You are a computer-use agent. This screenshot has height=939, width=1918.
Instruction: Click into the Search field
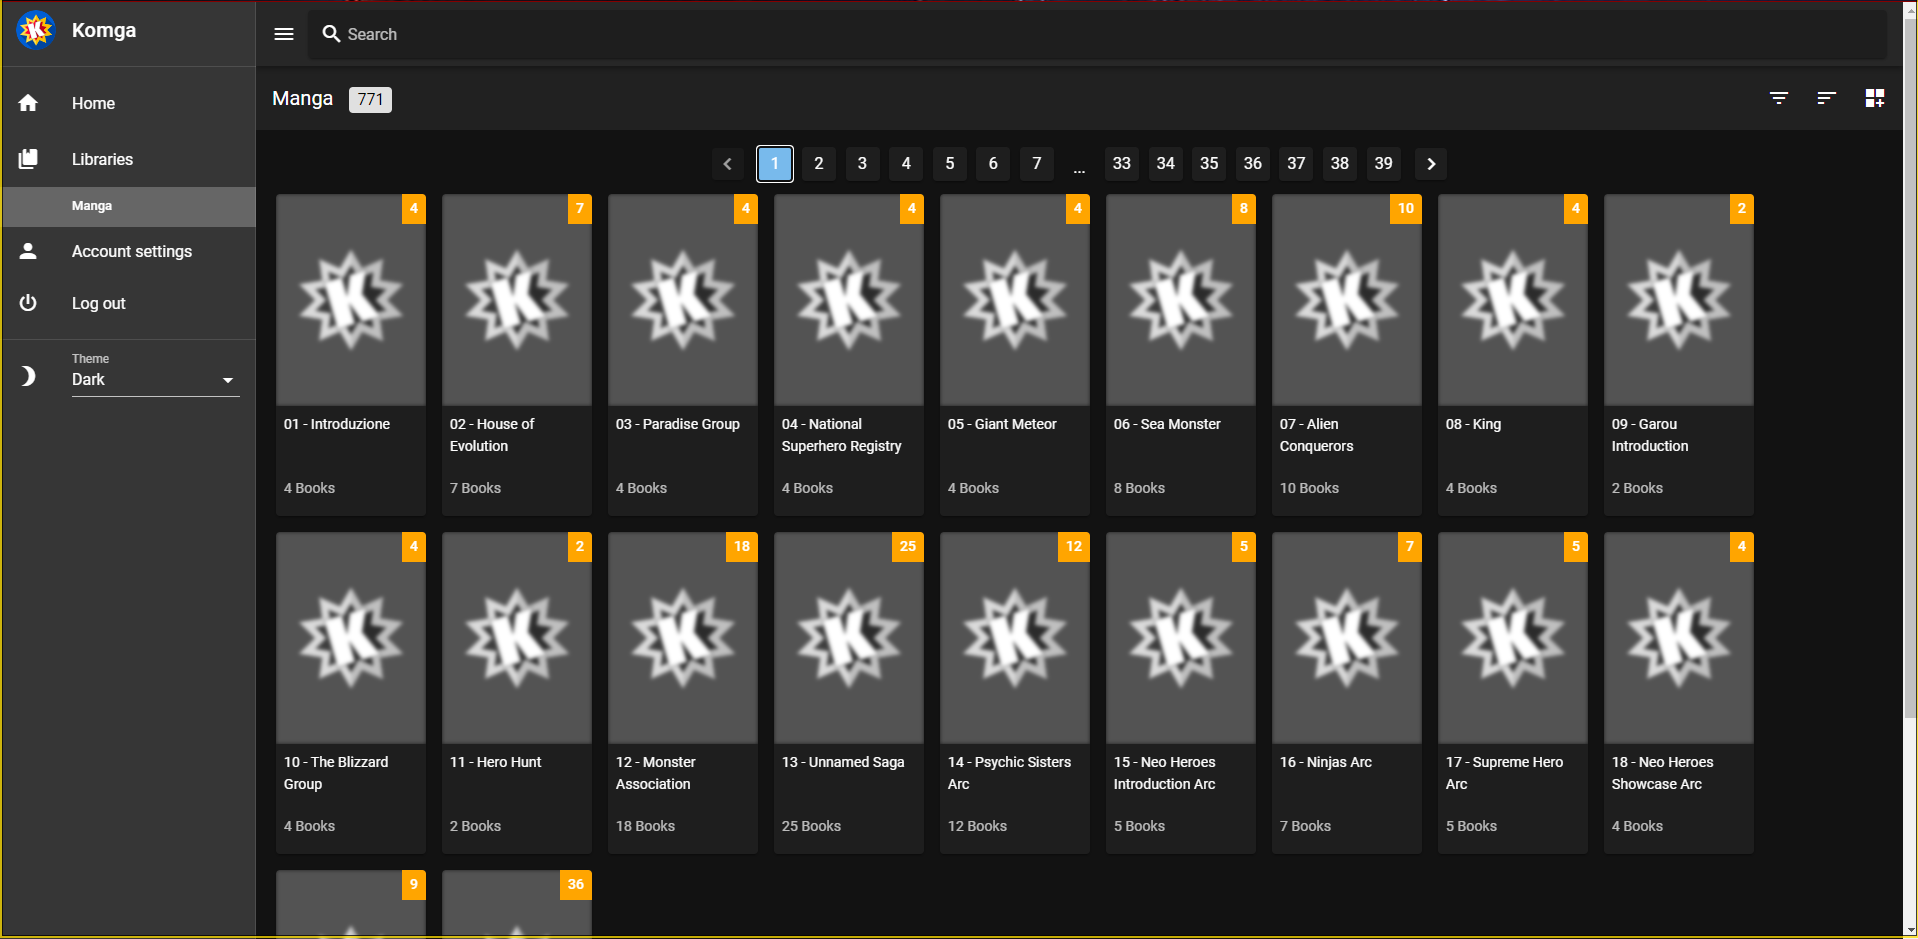coord(1097,34)
